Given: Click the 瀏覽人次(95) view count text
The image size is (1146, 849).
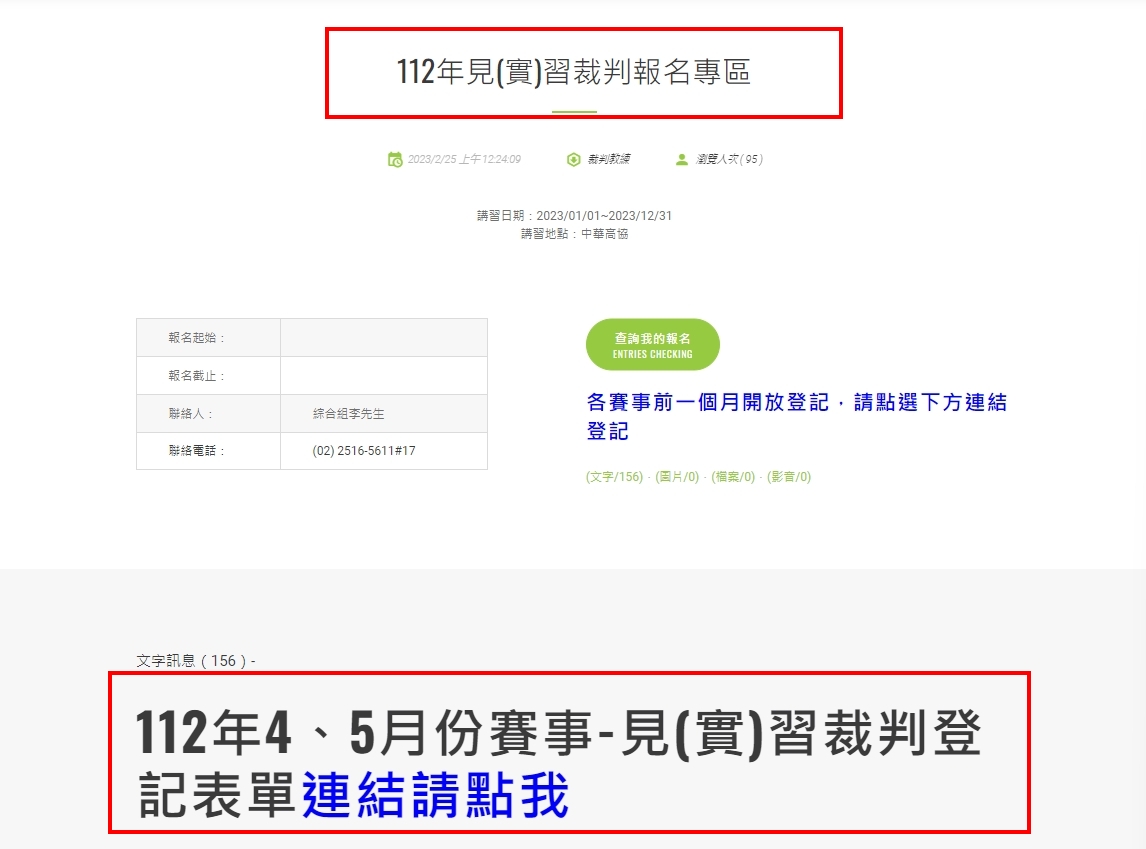Looking at the screenshot, I should pyautogui.click(x=729, y=159).
